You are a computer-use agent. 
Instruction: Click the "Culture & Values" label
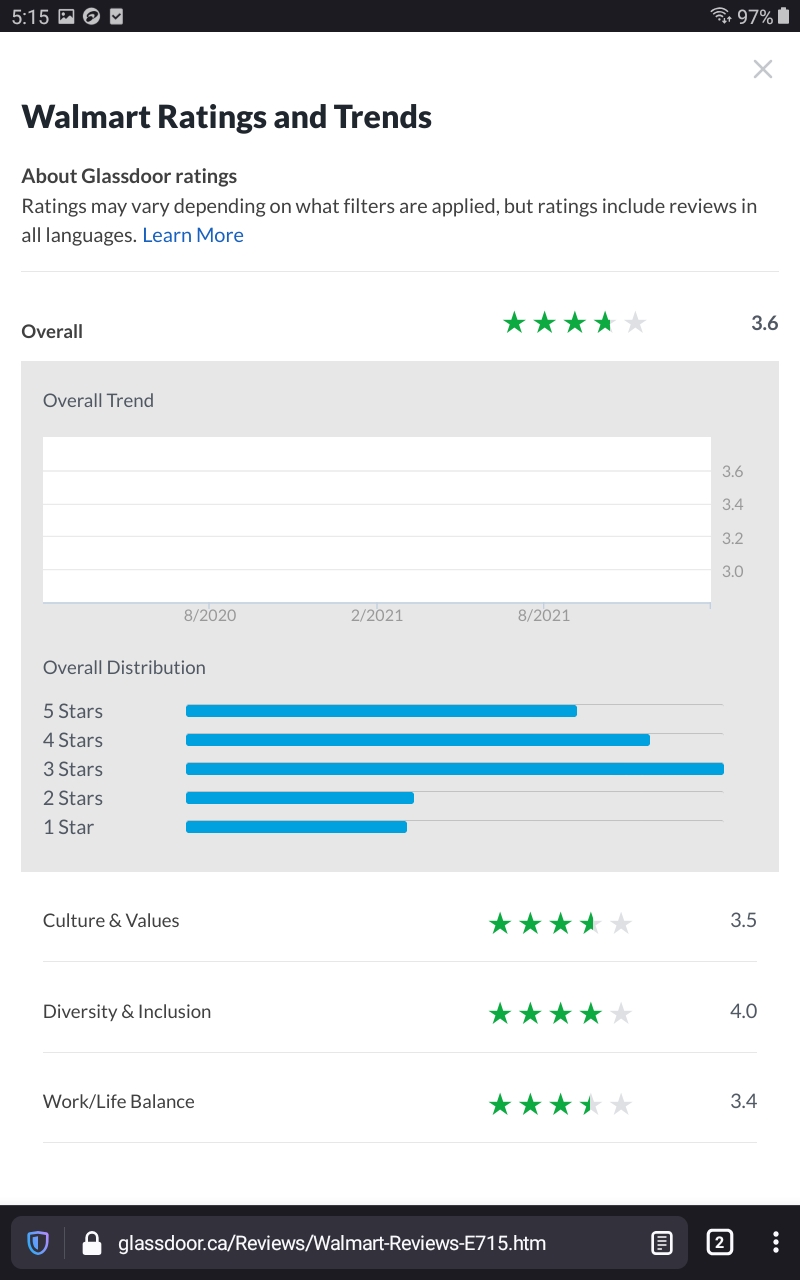point(111,920)
